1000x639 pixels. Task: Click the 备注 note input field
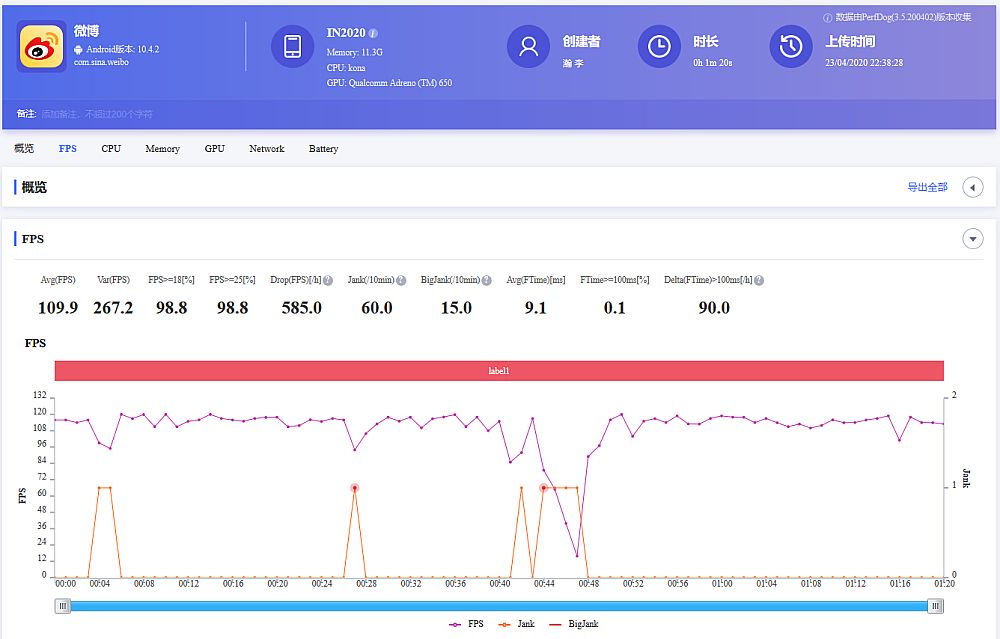pos(120,115)
